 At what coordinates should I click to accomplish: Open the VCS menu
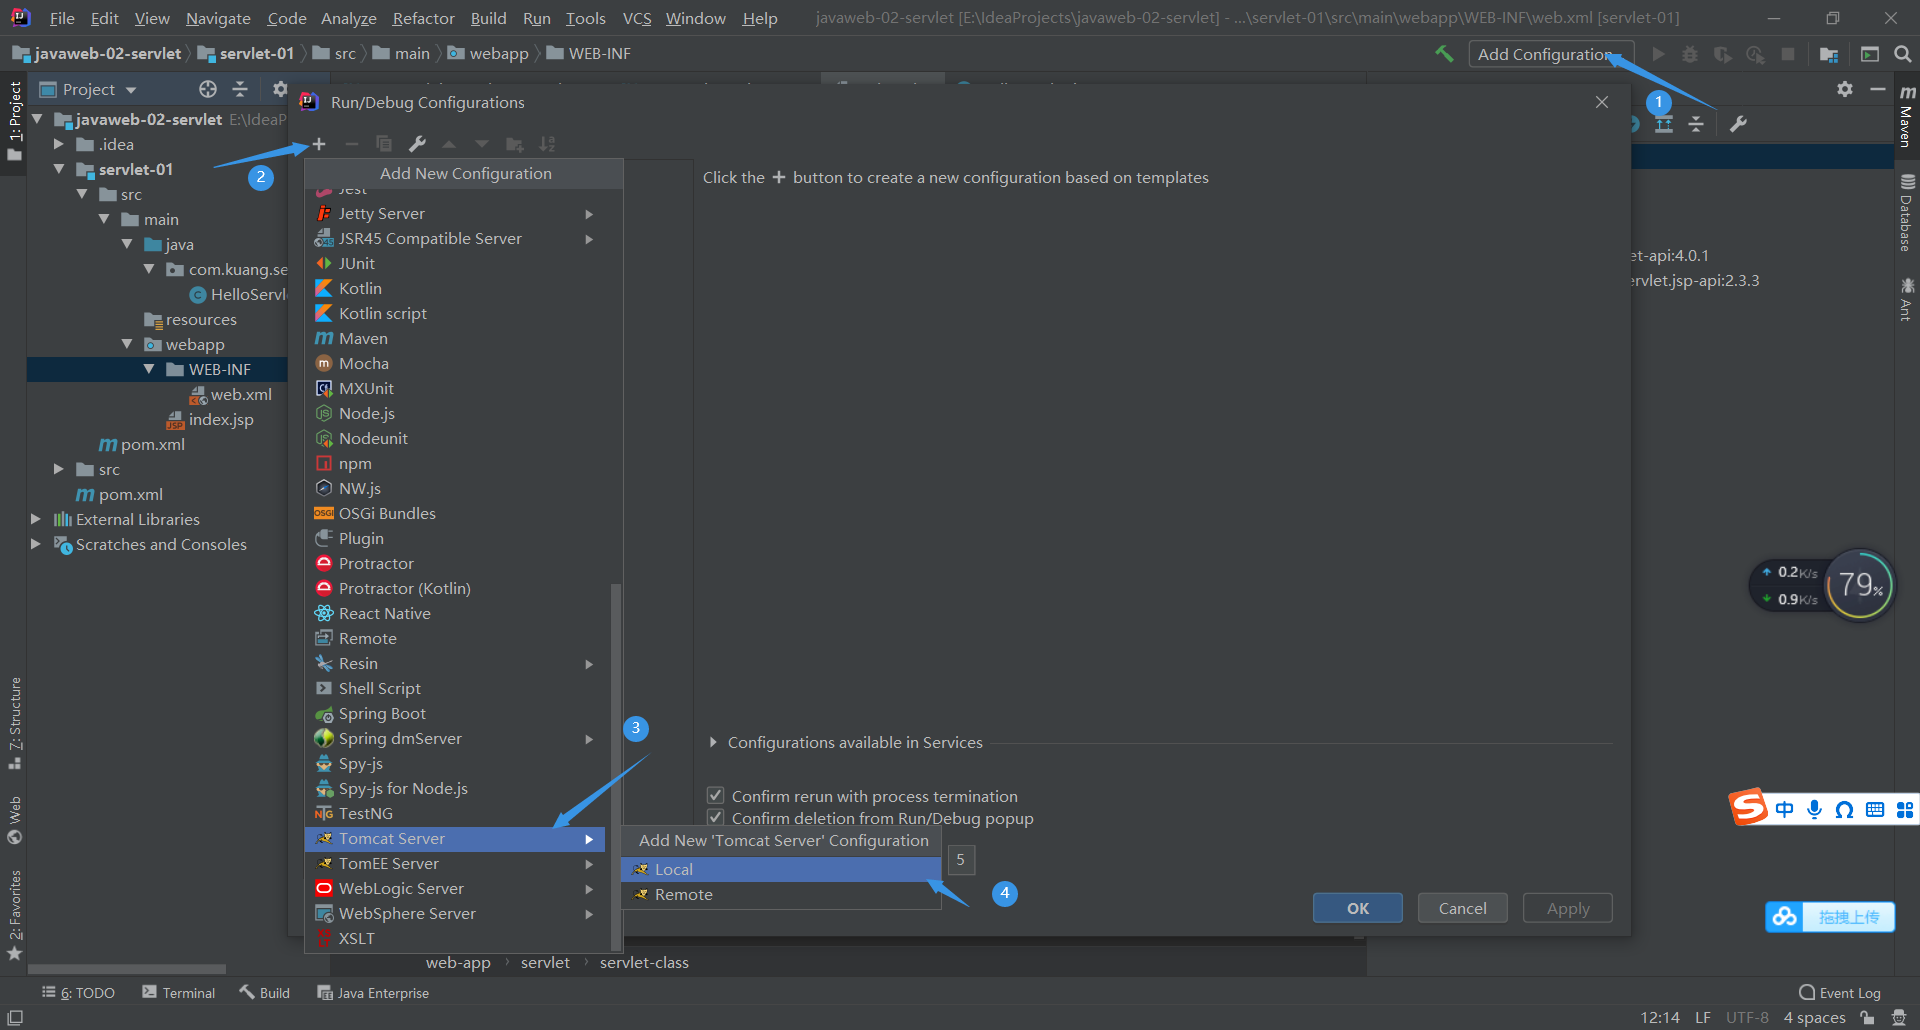click(637, 18)
